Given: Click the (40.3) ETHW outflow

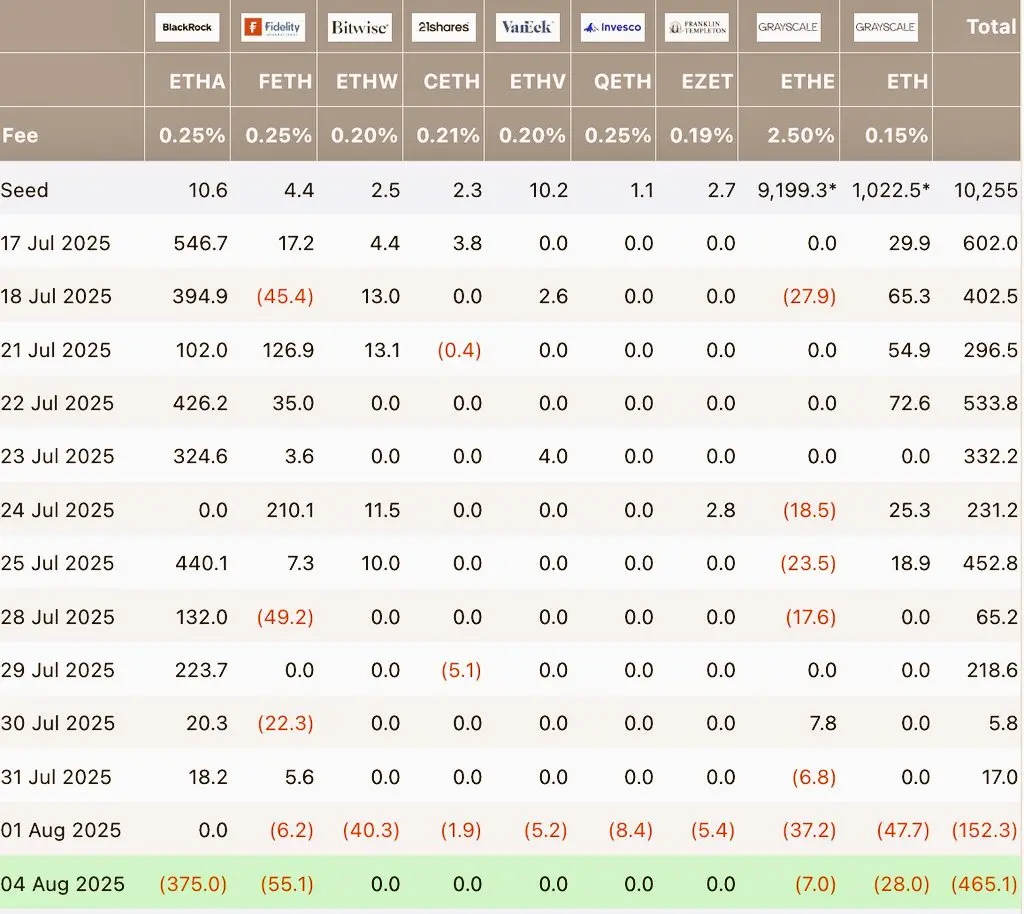Looking at the screenshot, I should pos(371,830).
